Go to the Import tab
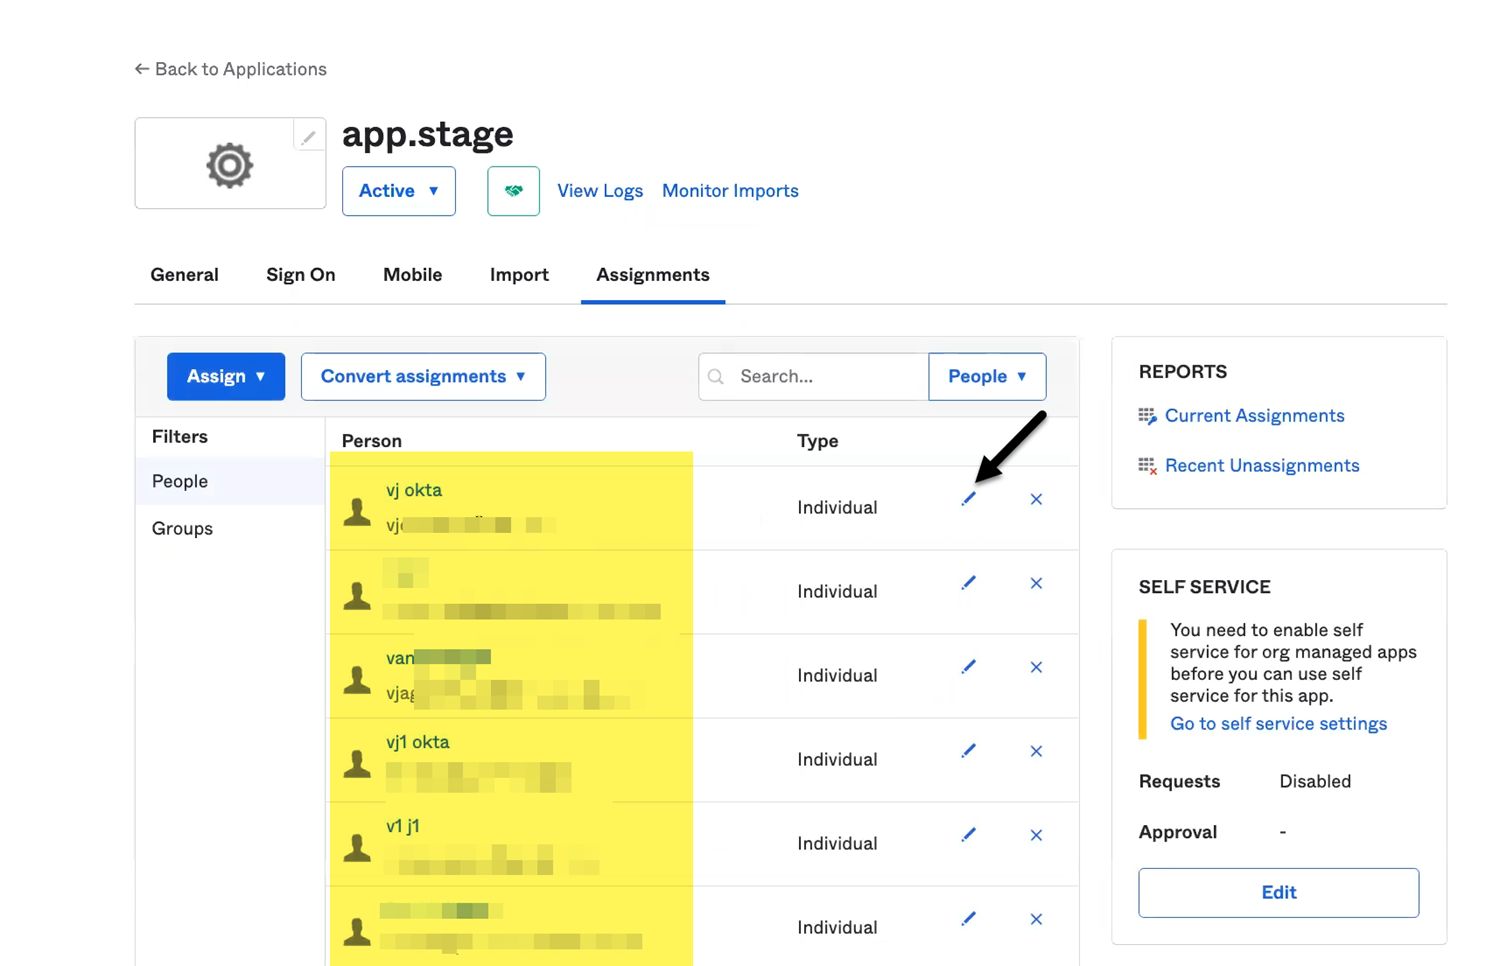 point(519,275)
